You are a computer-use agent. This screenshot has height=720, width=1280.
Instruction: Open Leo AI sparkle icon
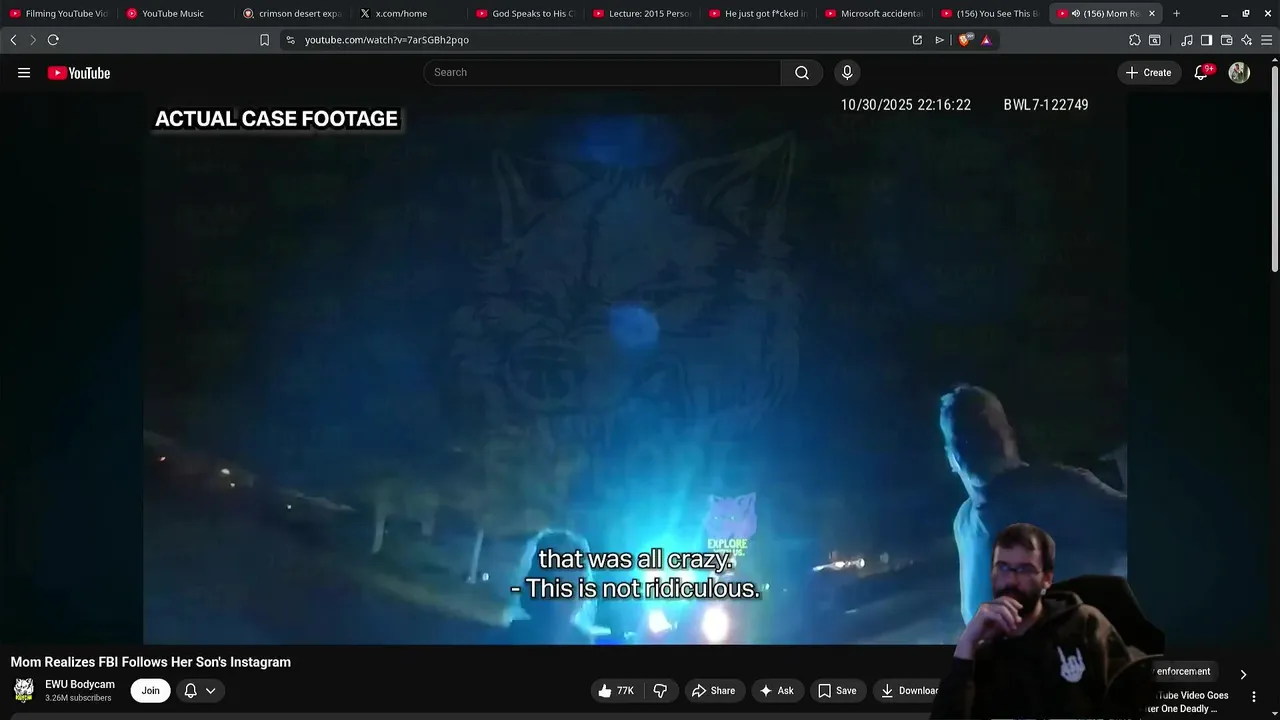tap(1246, 40)
